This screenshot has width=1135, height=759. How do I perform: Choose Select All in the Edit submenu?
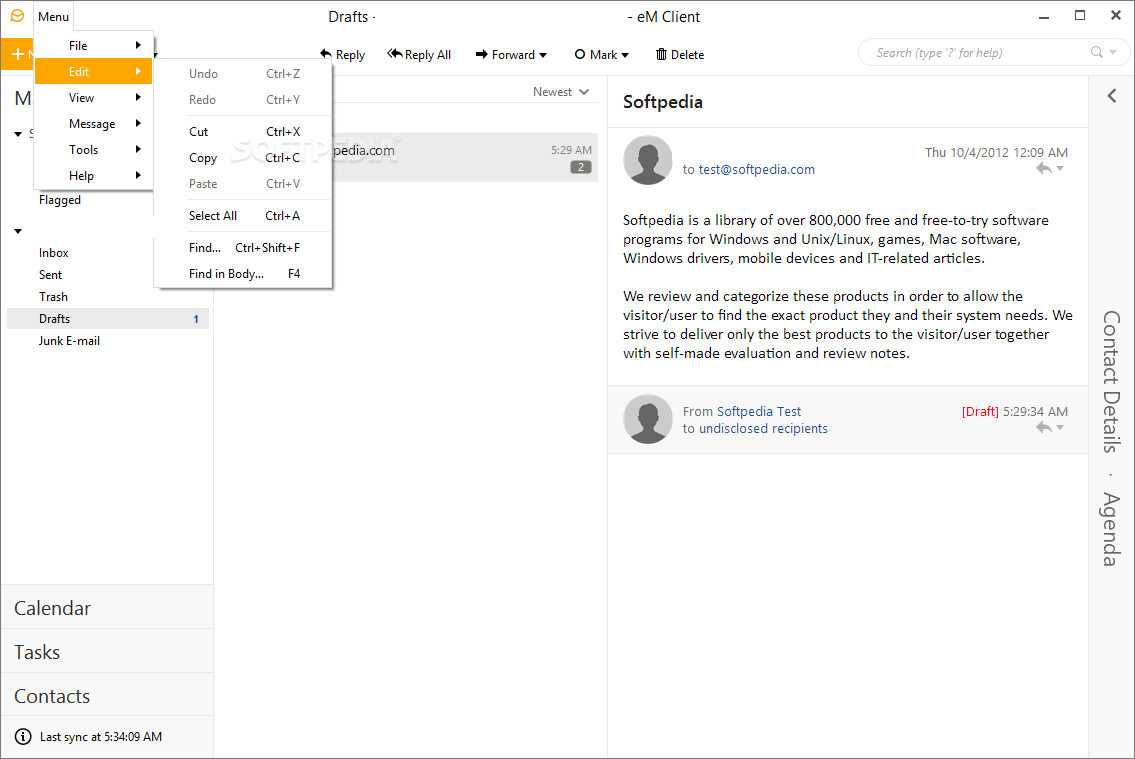[x=244, y=216]
